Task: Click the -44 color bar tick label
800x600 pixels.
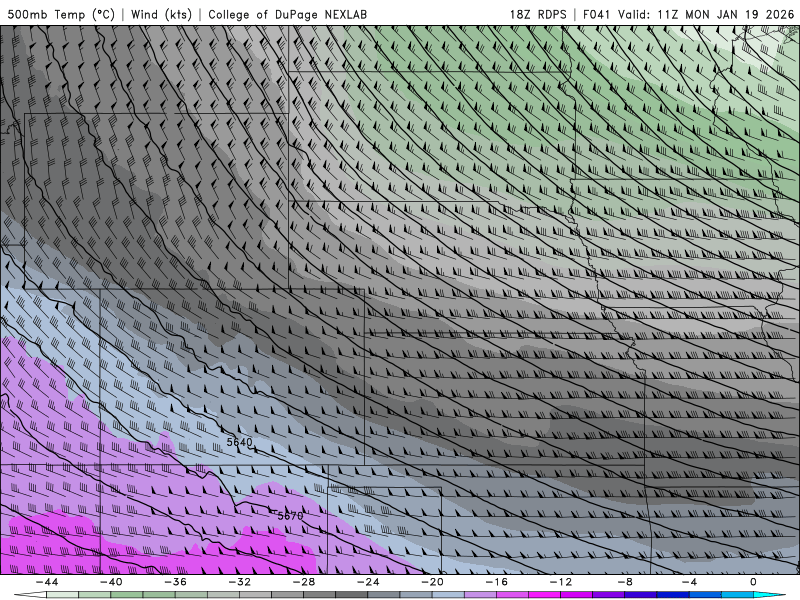Action: (47, 582)
